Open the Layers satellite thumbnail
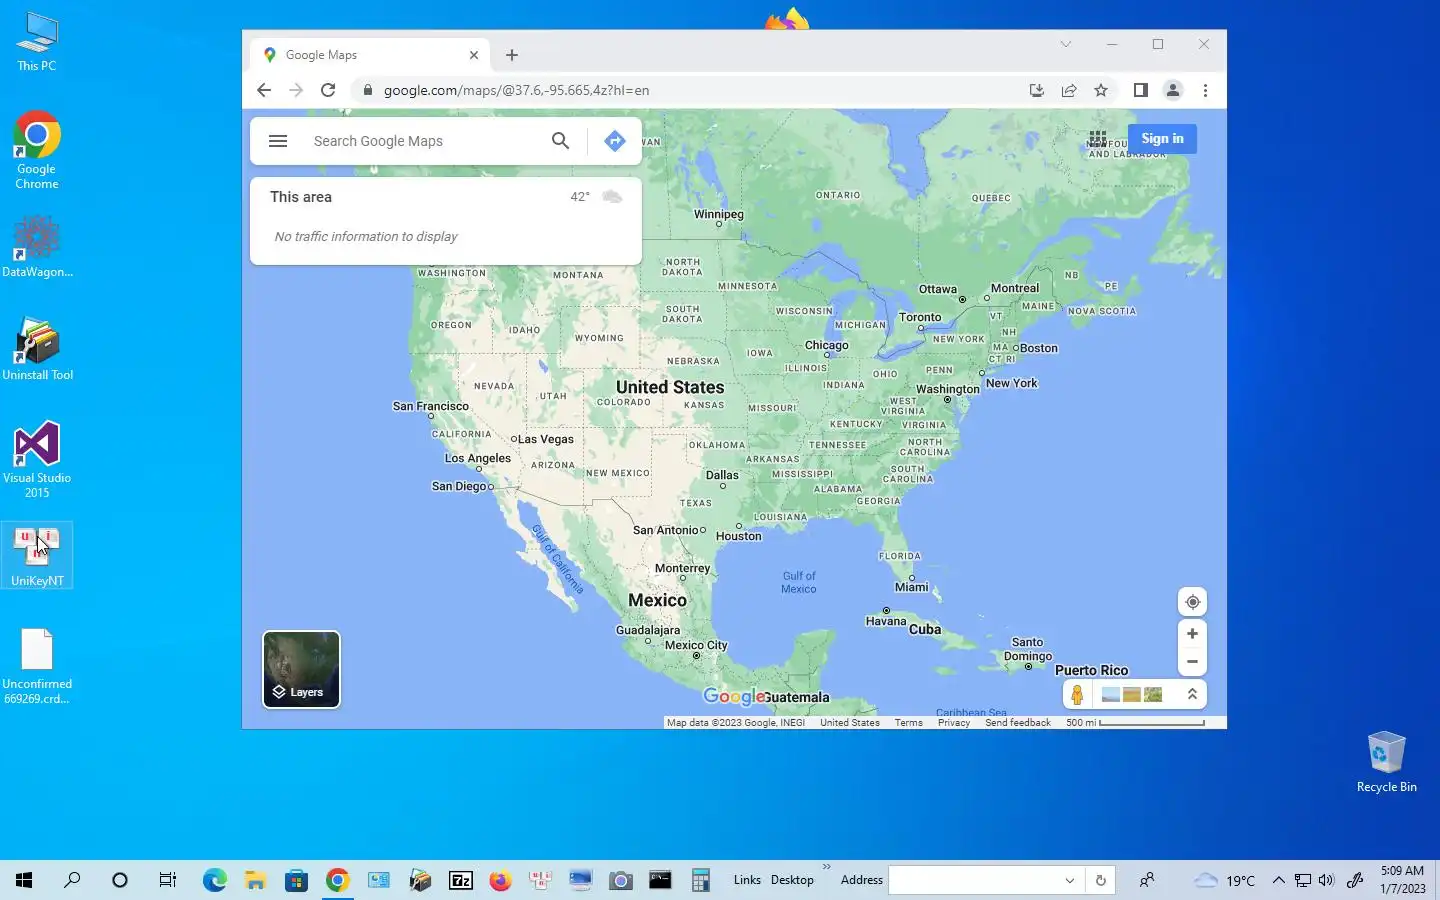1440x900 pixels. click(x=301, y=669)
